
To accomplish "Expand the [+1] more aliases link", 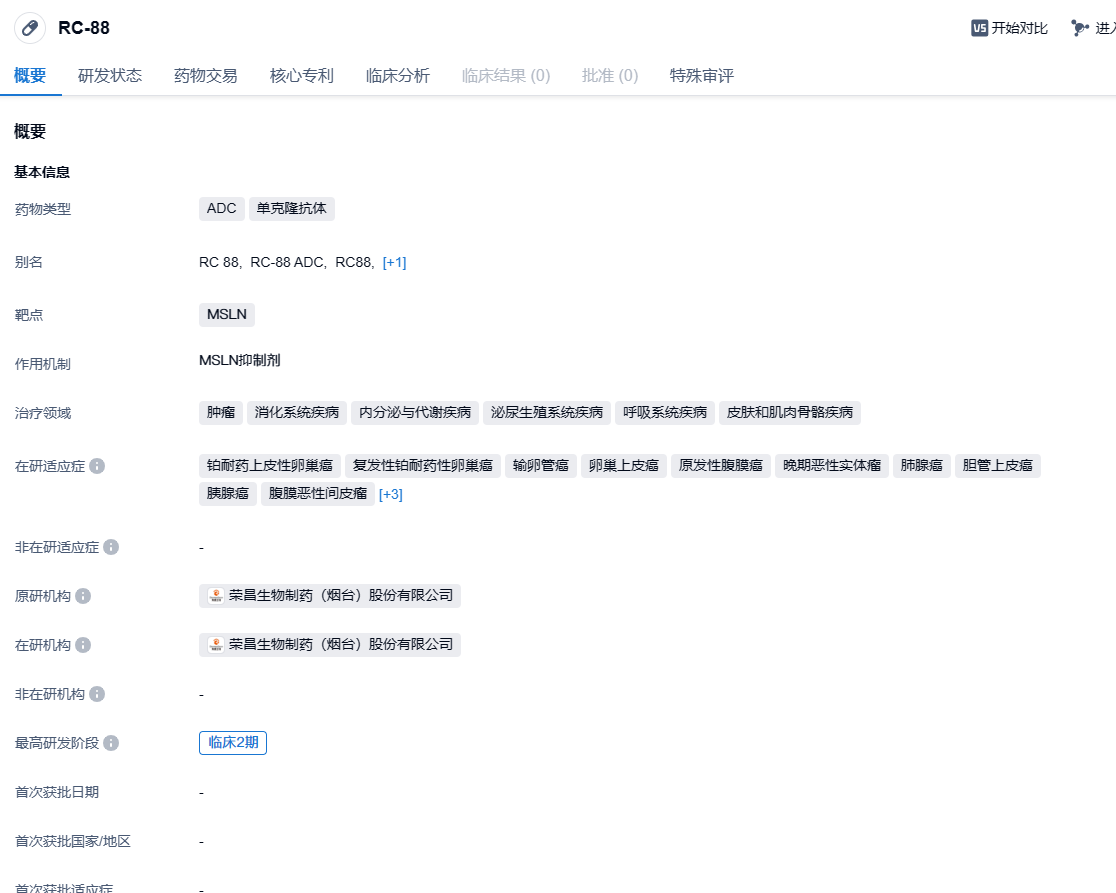I will coord(394,262).
